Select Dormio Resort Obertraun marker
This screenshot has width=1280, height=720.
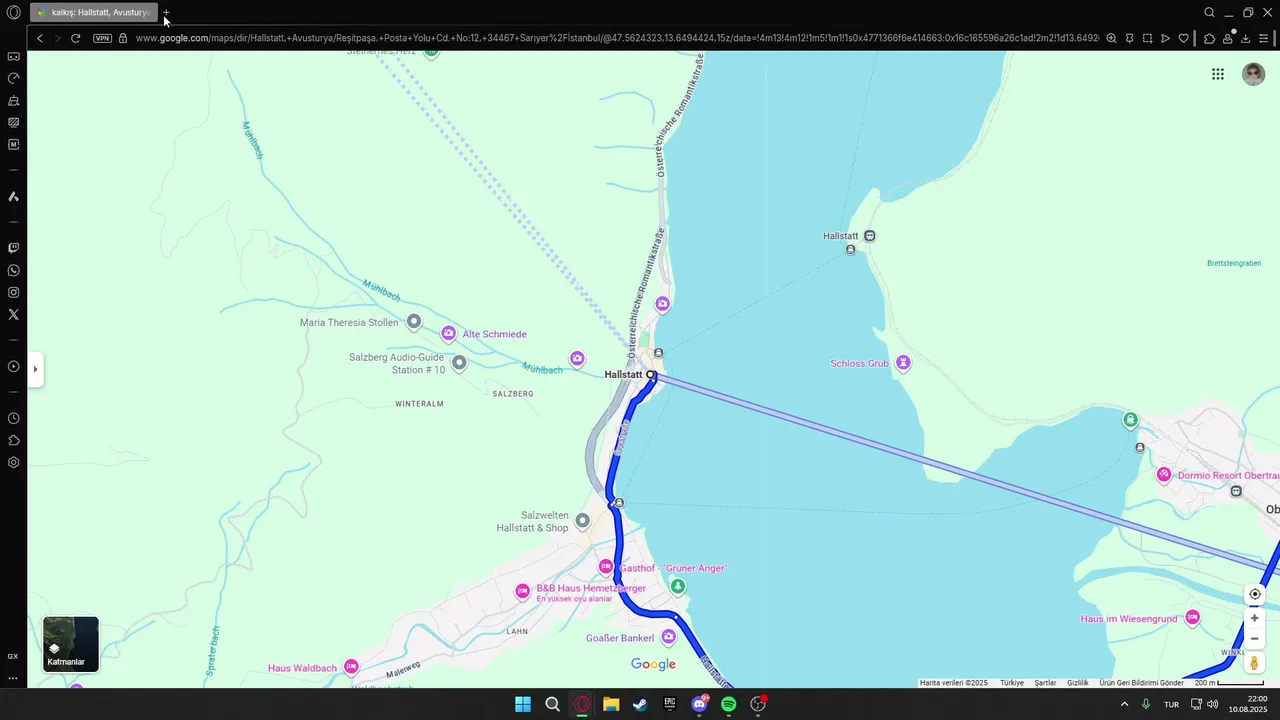click(1164, 475)
